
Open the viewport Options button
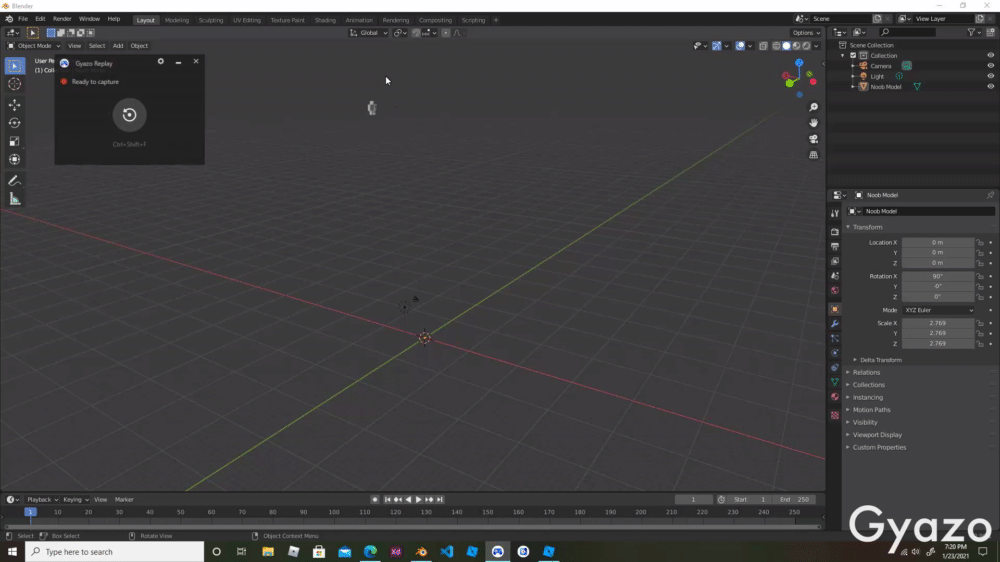[x=806, y=33]
